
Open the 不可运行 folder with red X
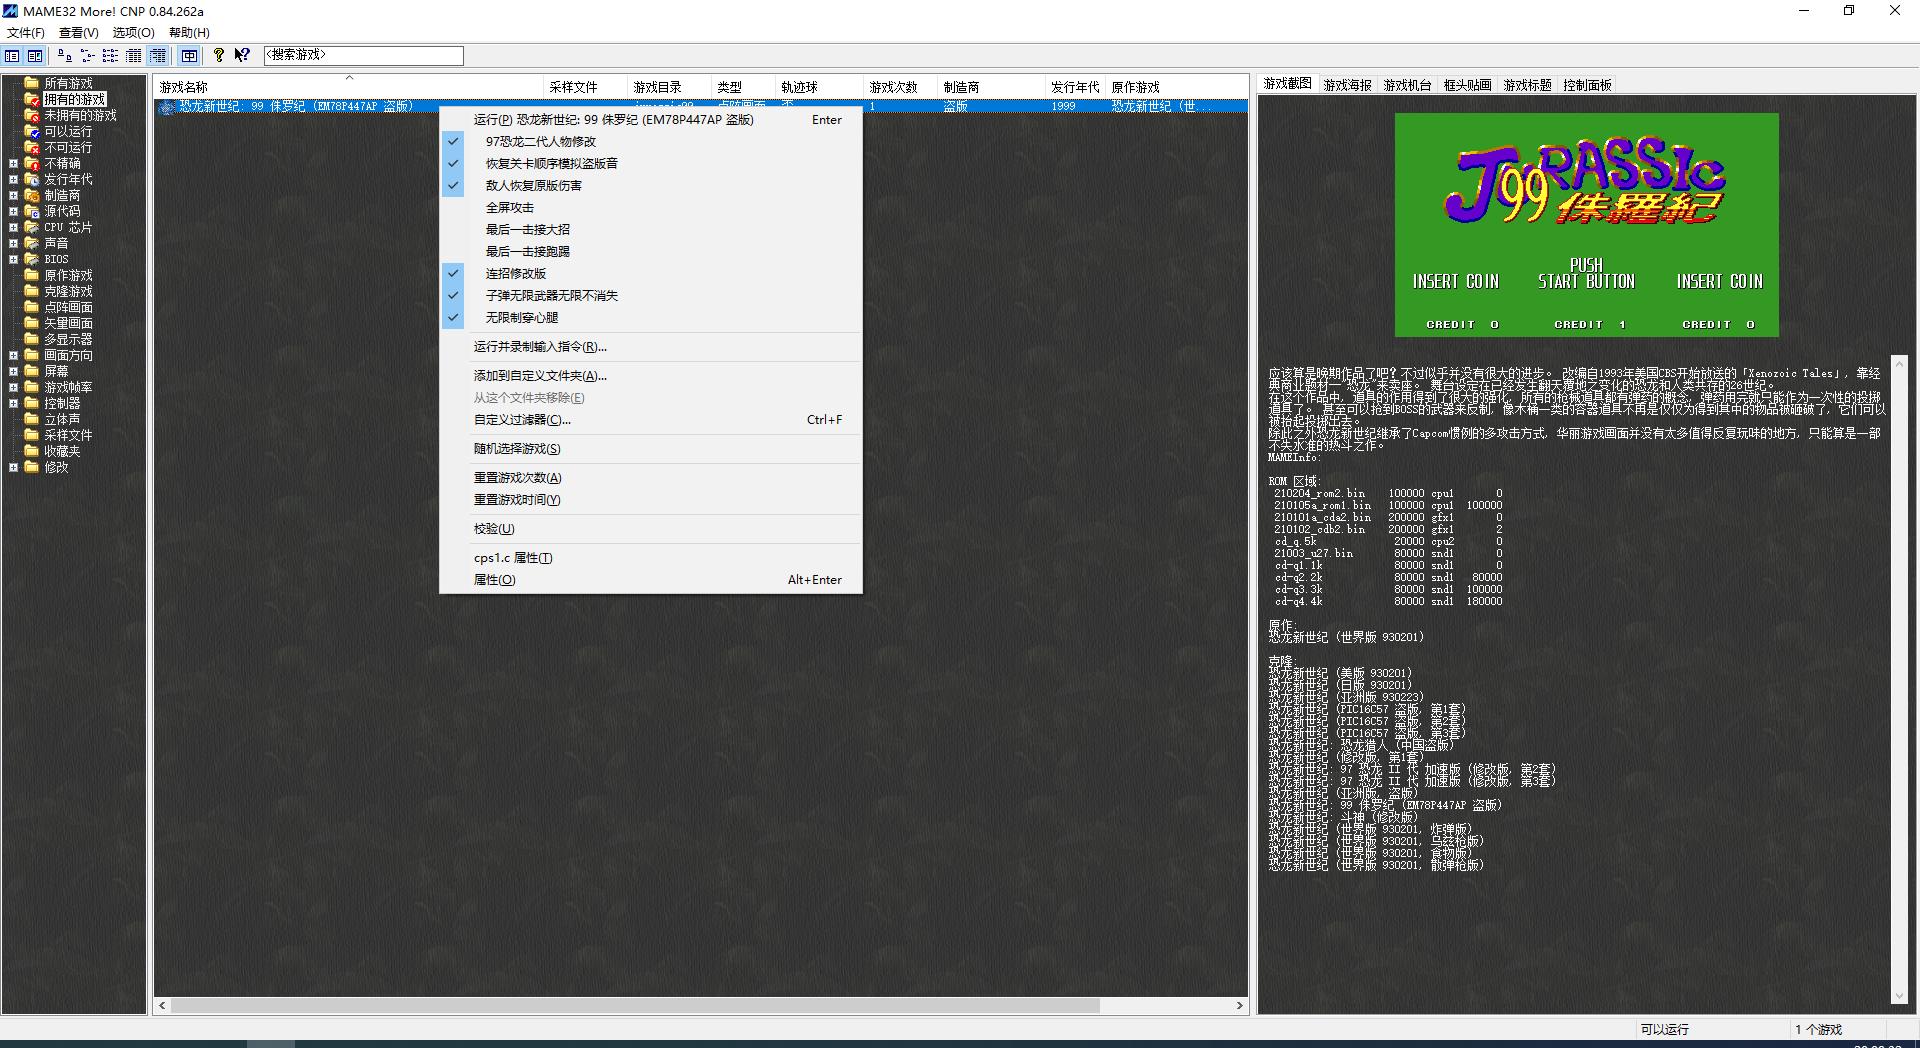click(67, 147)
